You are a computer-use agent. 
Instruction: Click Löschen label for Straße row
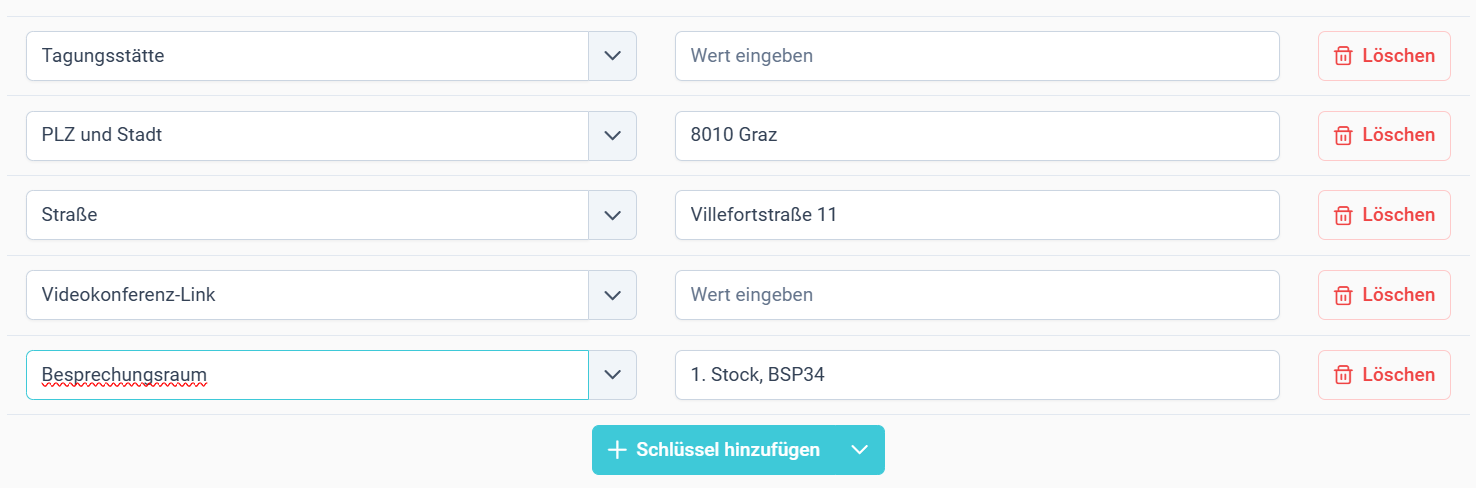tap(1399, 215)
